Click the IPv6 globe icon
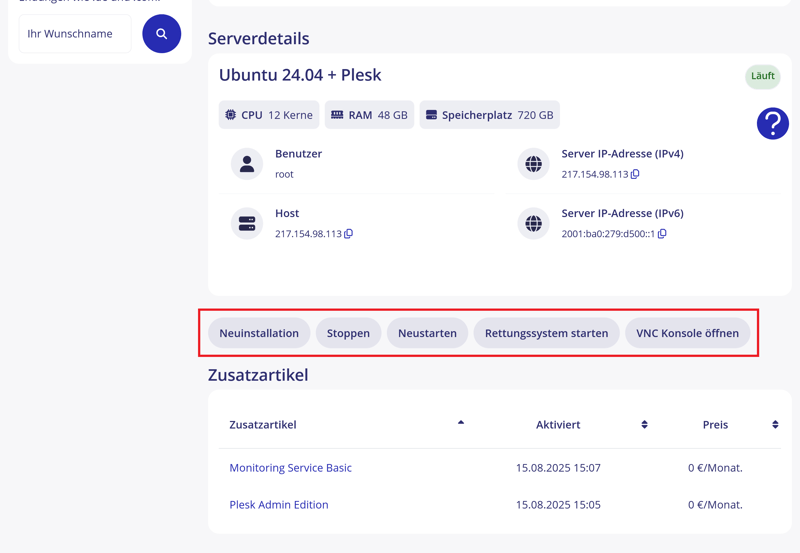This screenshot has height=553, width=800. click(x=533, y=223)
